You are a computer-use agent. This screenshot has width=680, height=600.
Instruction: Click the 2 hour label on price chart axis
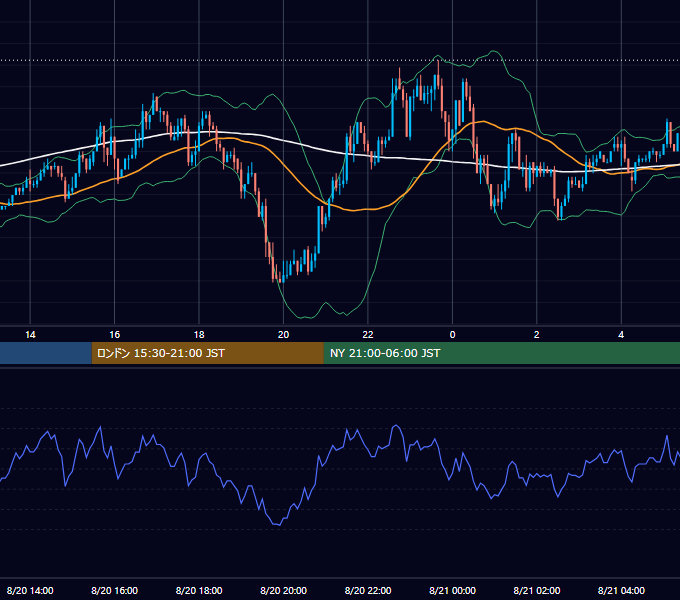click(x=536, y=335)
